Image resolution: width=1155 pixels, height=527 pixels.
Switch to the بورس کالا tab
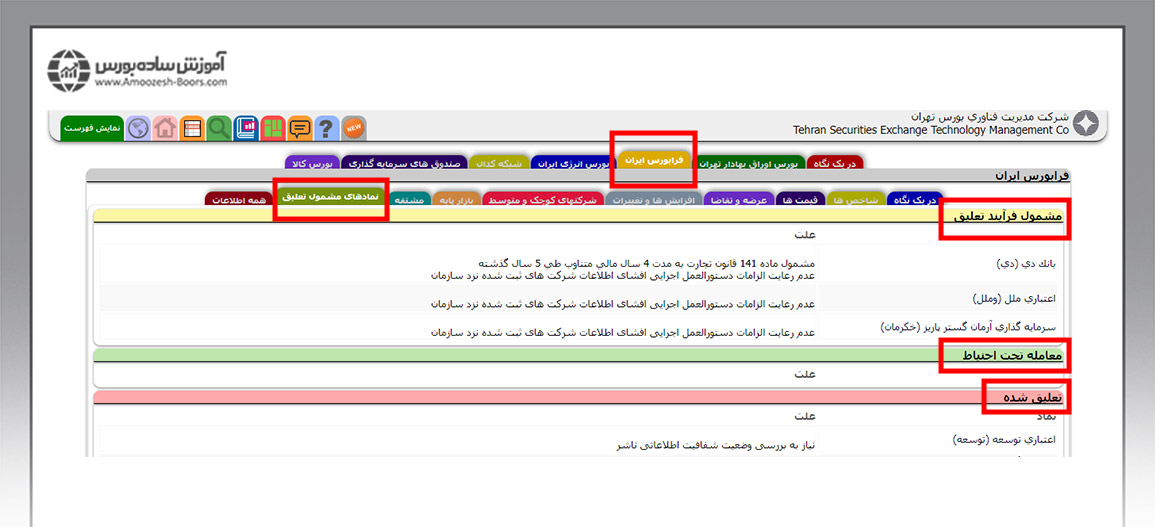click(x=311, y=163)
